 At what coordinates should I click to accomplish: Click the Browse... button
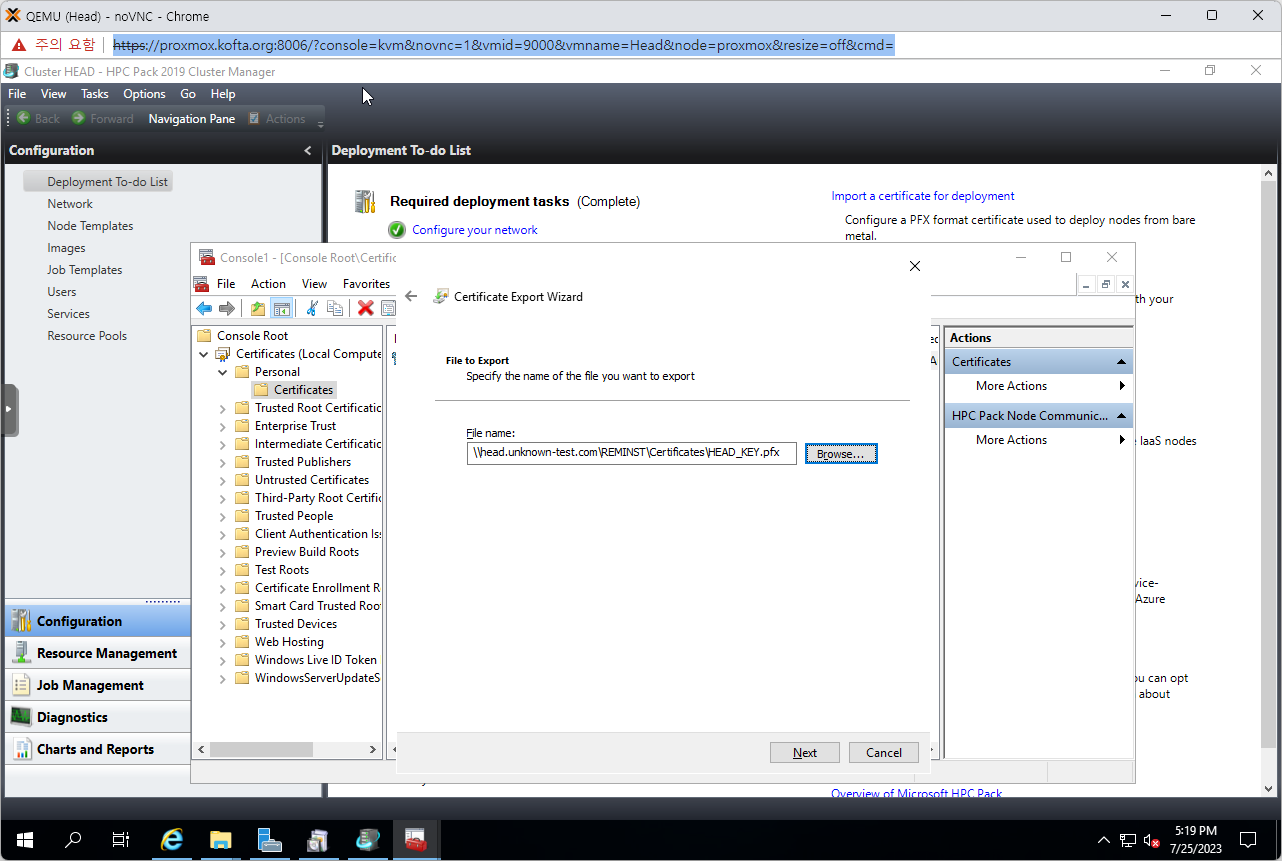pos(840,454)
